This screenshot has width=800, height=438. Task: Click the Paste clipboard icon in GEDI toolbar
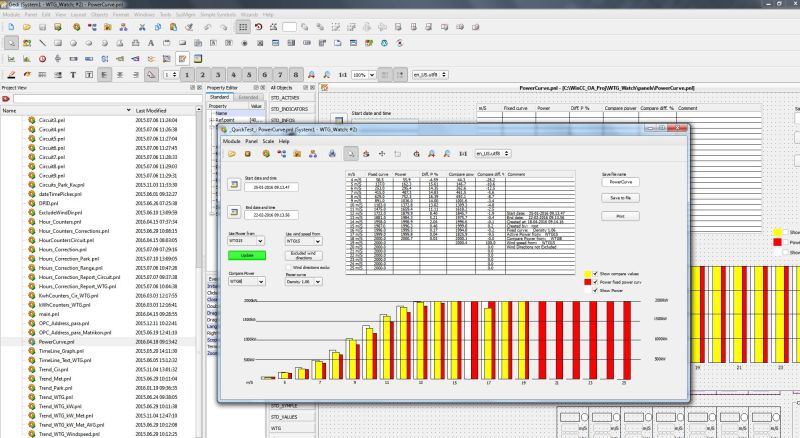[173, 27]
